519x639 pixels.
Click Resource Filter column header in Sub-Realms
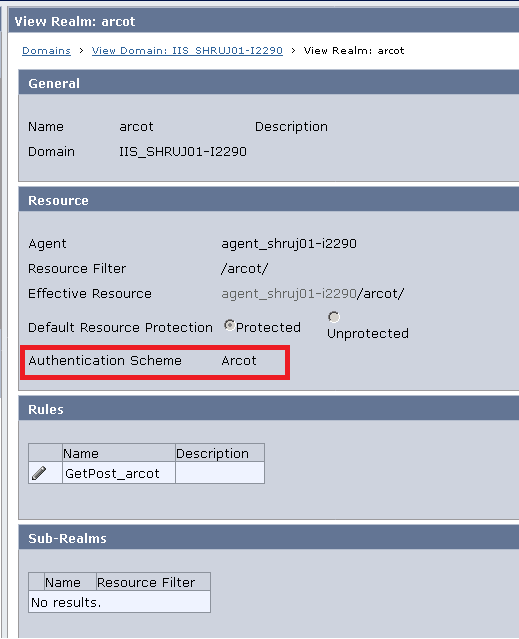(x=153, y=582)
